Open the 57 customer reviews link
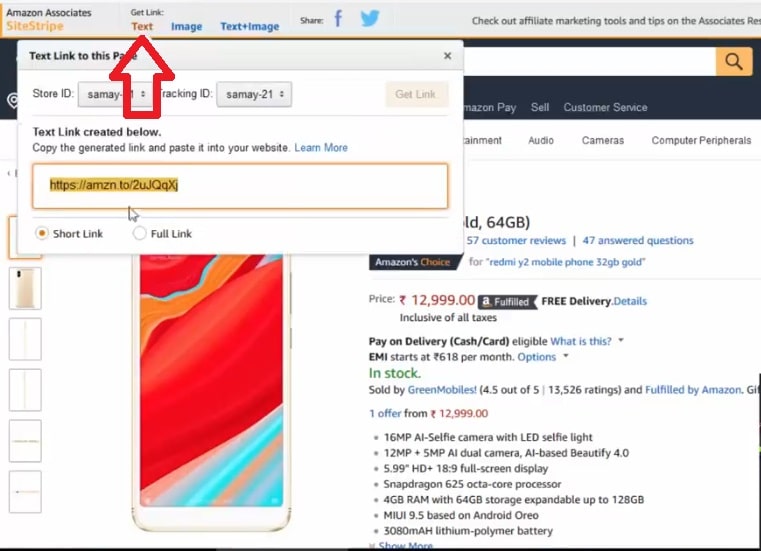This screenshot has width=761, height=551. tap(516, 241)
